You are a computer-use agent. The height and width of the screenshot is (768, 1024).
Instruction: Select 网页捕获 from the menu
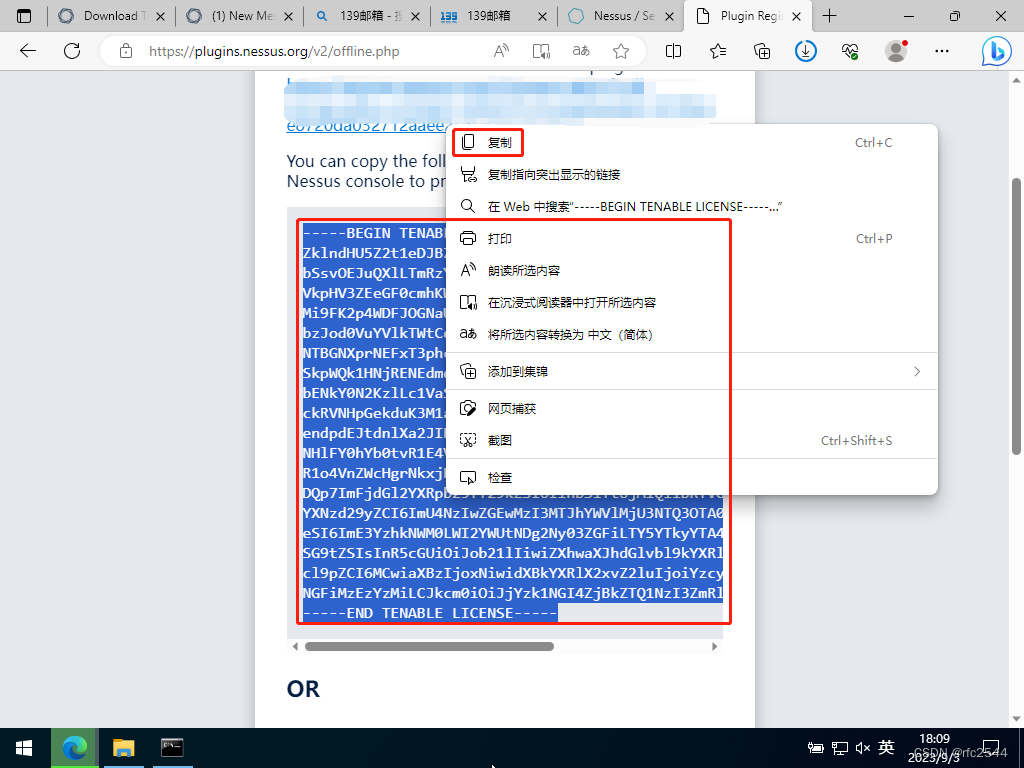pyautogui.click(x=692, y=408)
